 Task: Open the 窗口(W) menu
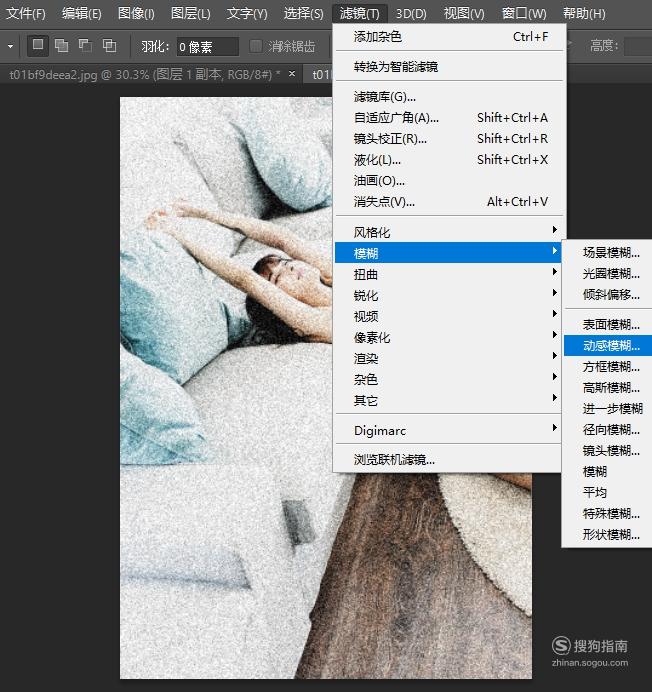tap(524, 14)
